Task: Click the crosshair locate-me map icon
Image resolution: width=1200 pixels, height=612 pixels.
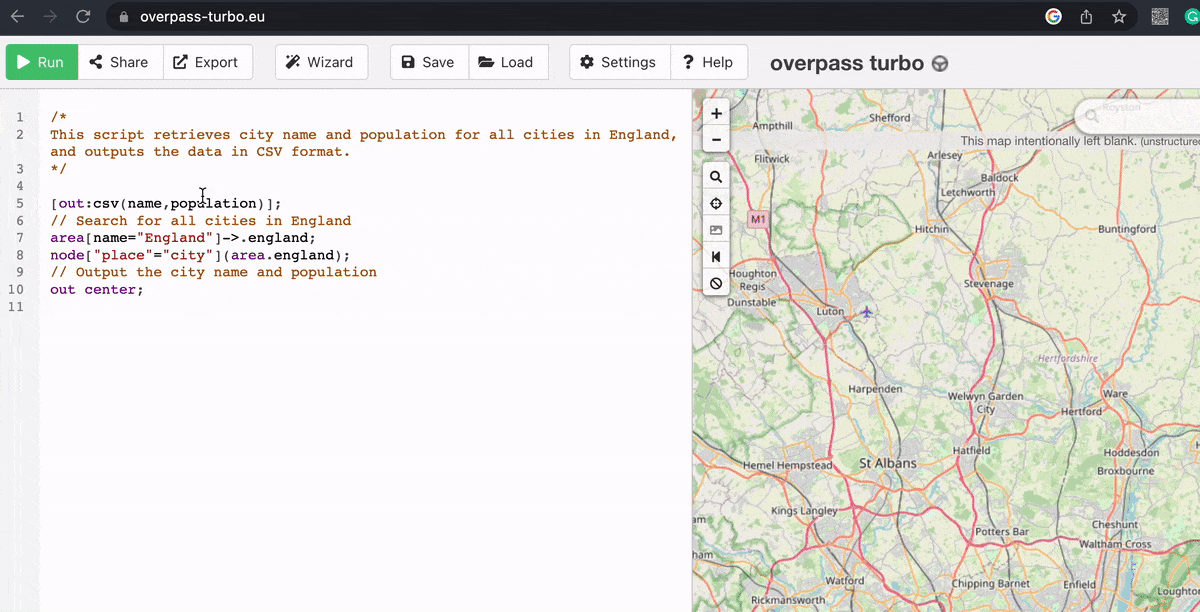Action: [x=716, y=204]
